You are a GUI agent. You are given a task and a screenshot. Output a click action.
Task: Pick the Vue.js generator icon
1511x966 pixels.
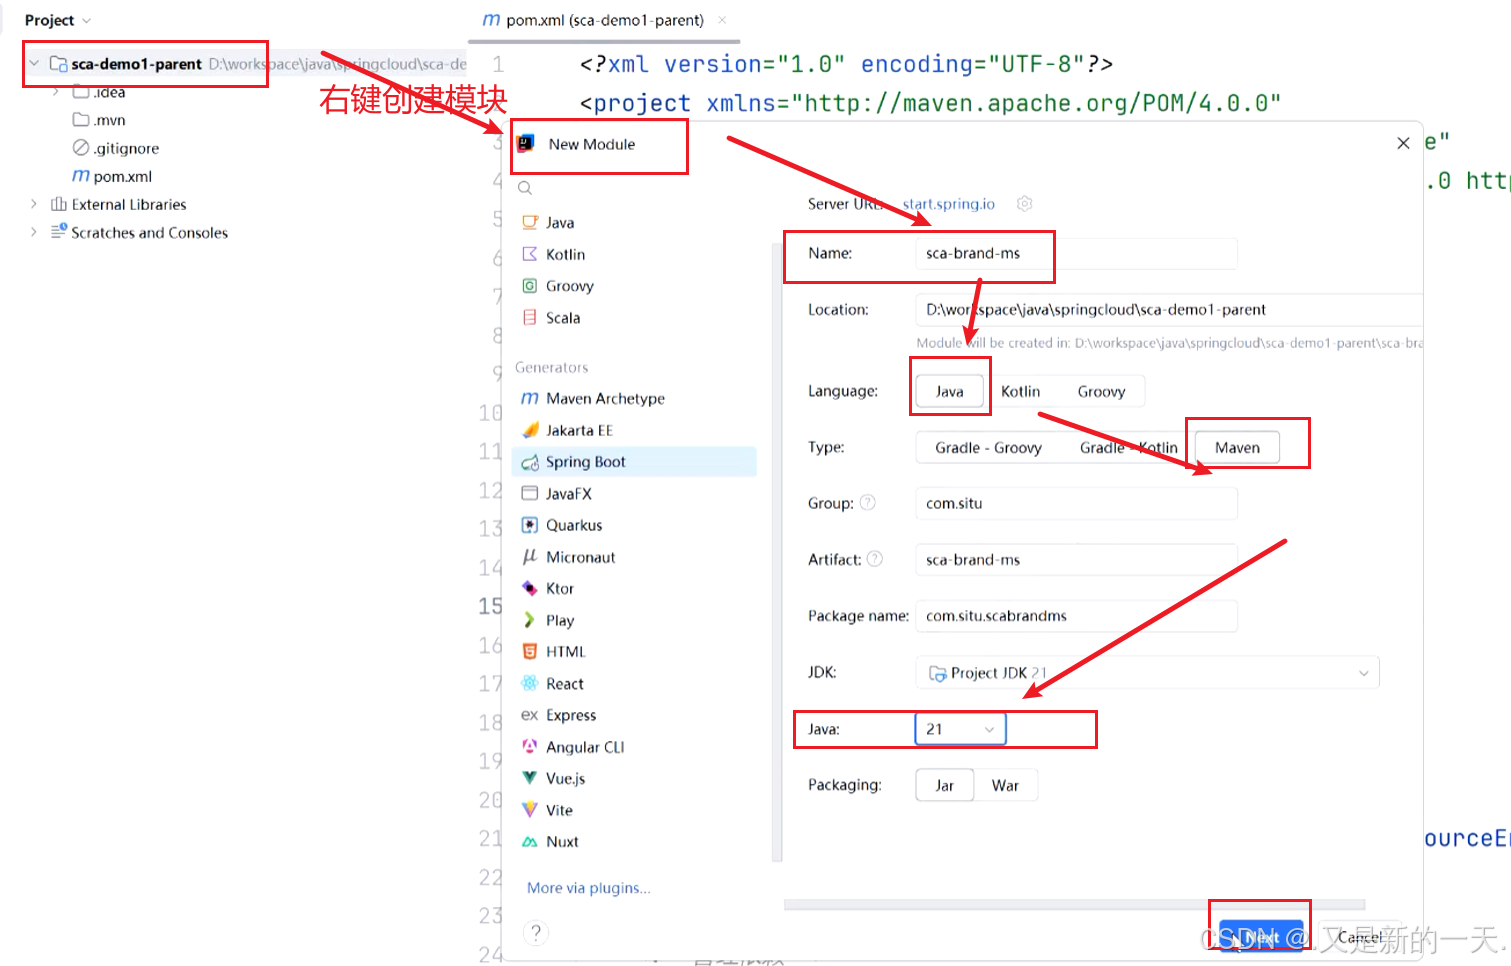[530, 778]
